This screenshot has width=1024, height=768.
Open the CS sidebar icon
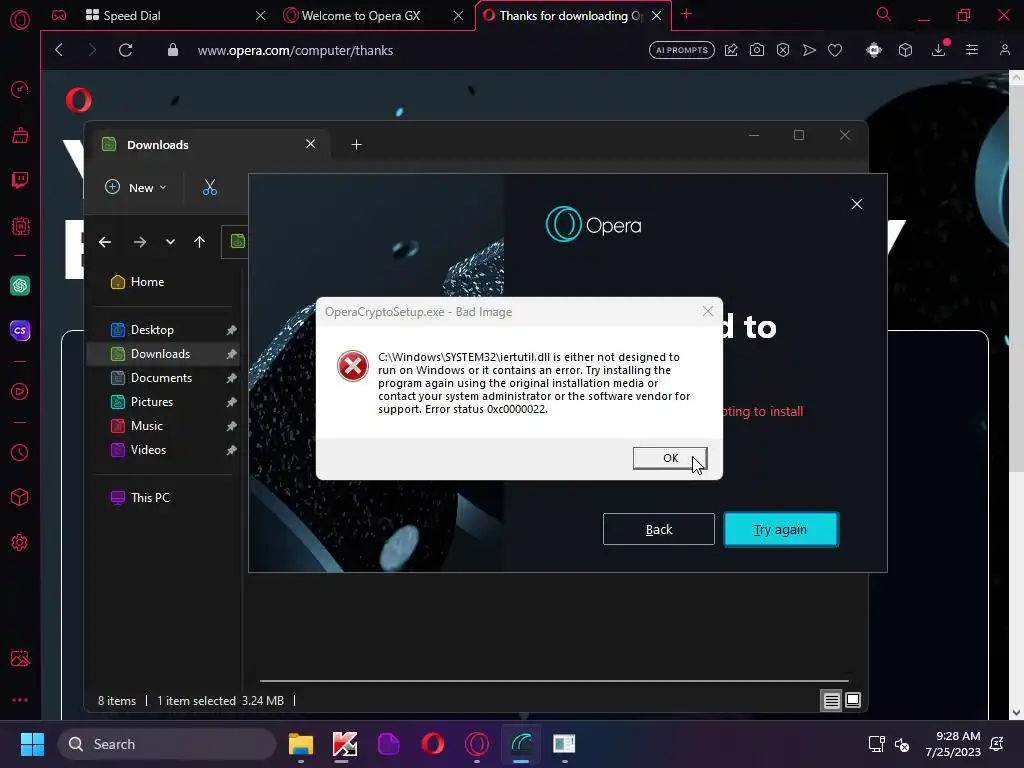pos(20,330)
